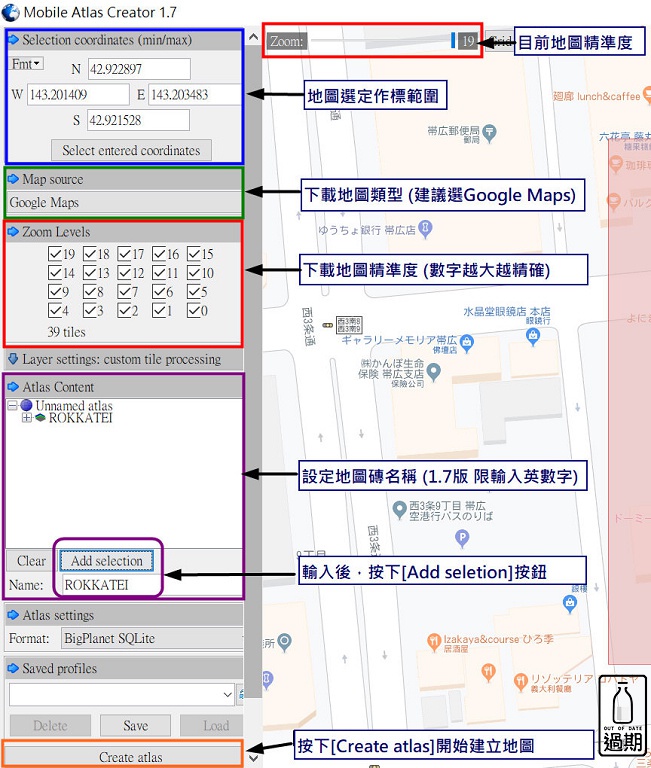Viewport: 651px width, 768px height.
Task: Toggle zoom level 18 checkbox
Action: coord(89,254)
